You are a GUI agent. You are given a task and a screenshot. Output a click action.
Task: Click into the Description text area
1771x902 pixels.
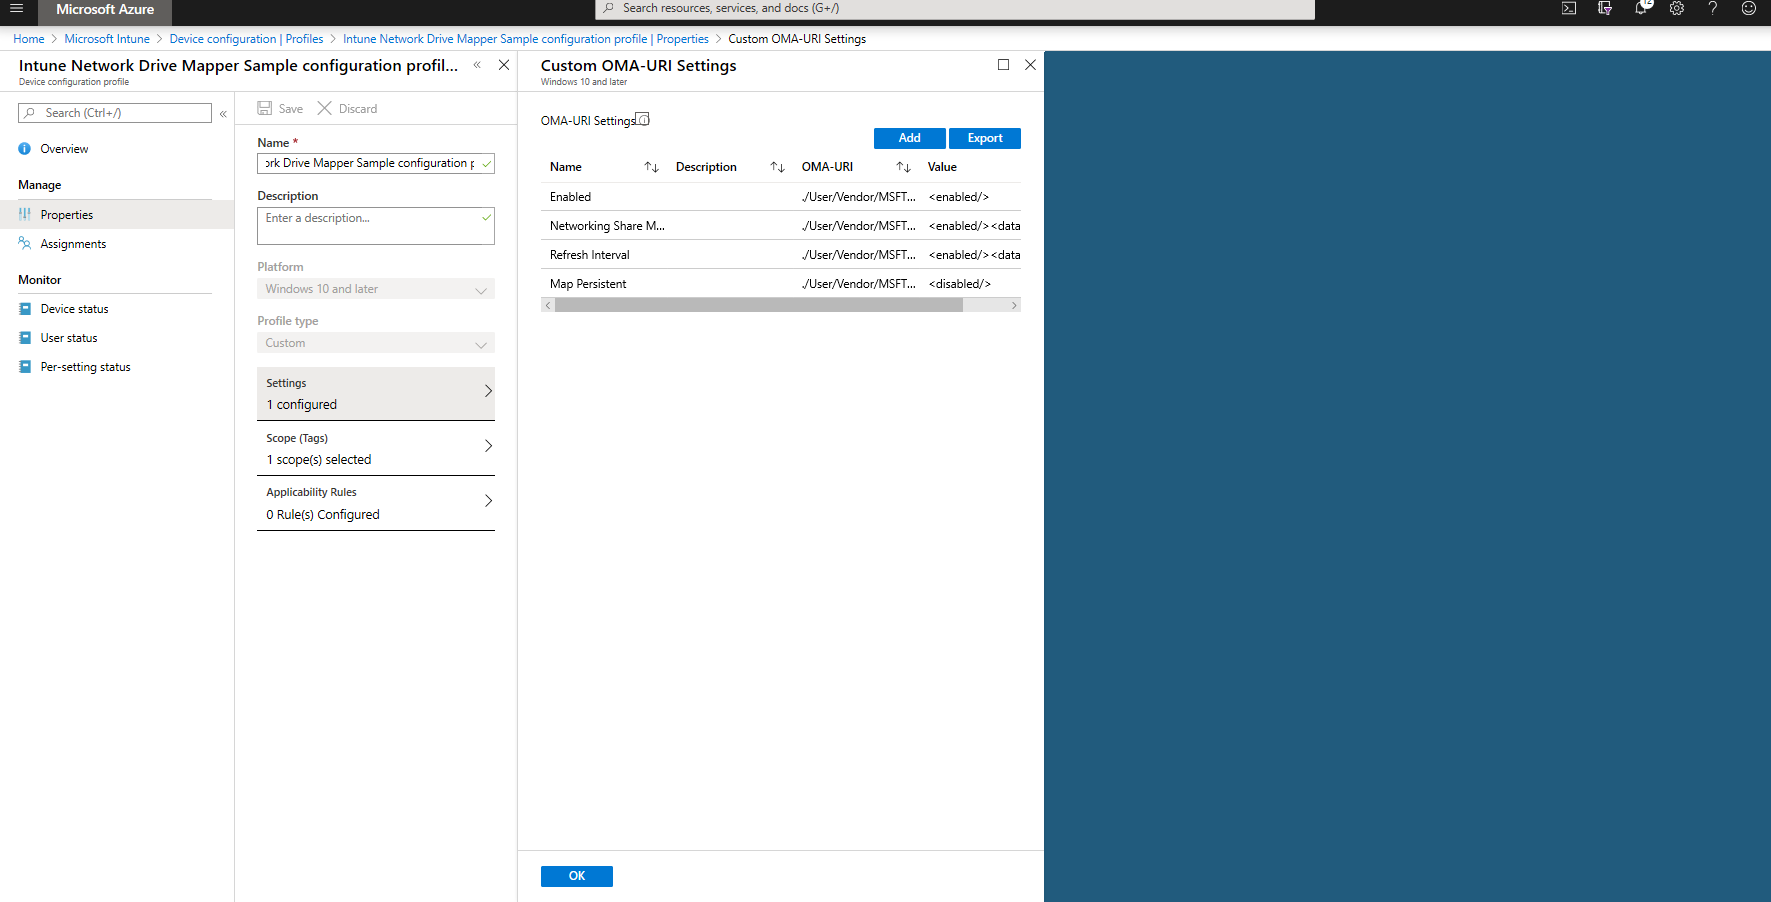click(x=376, y=226)
